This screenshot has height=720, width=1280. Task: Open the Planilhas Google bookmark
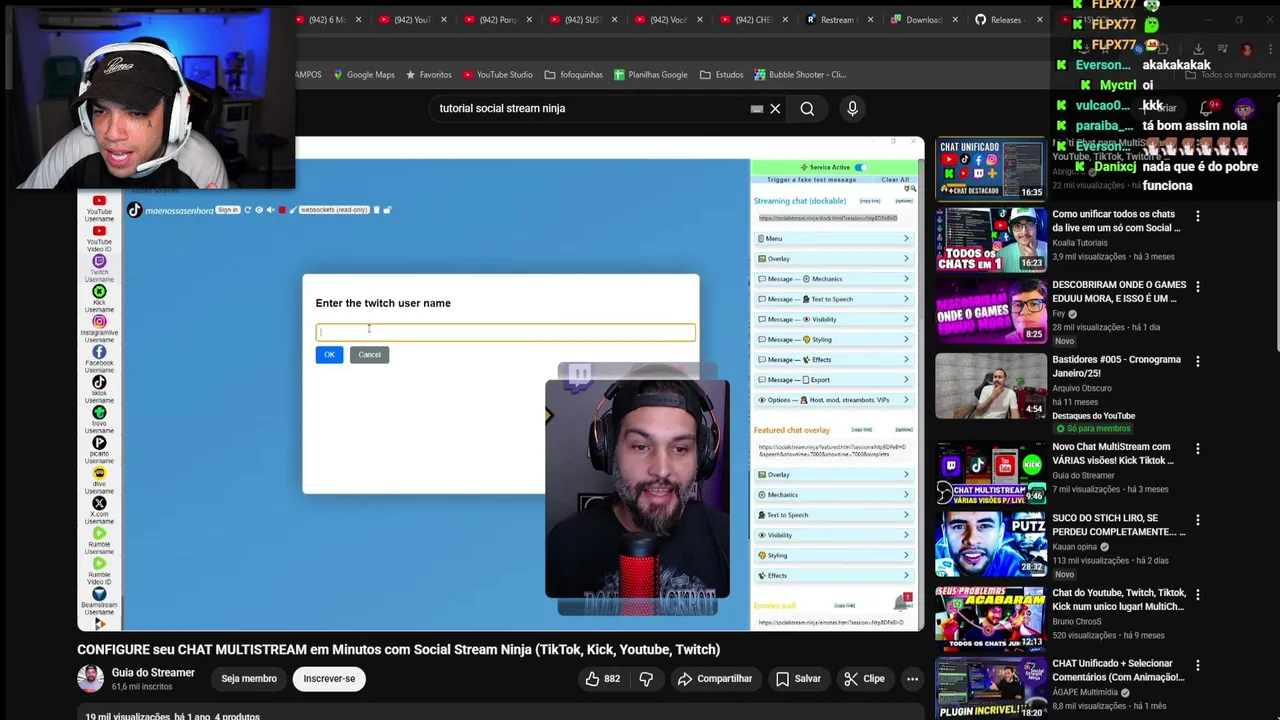[650, 74]
